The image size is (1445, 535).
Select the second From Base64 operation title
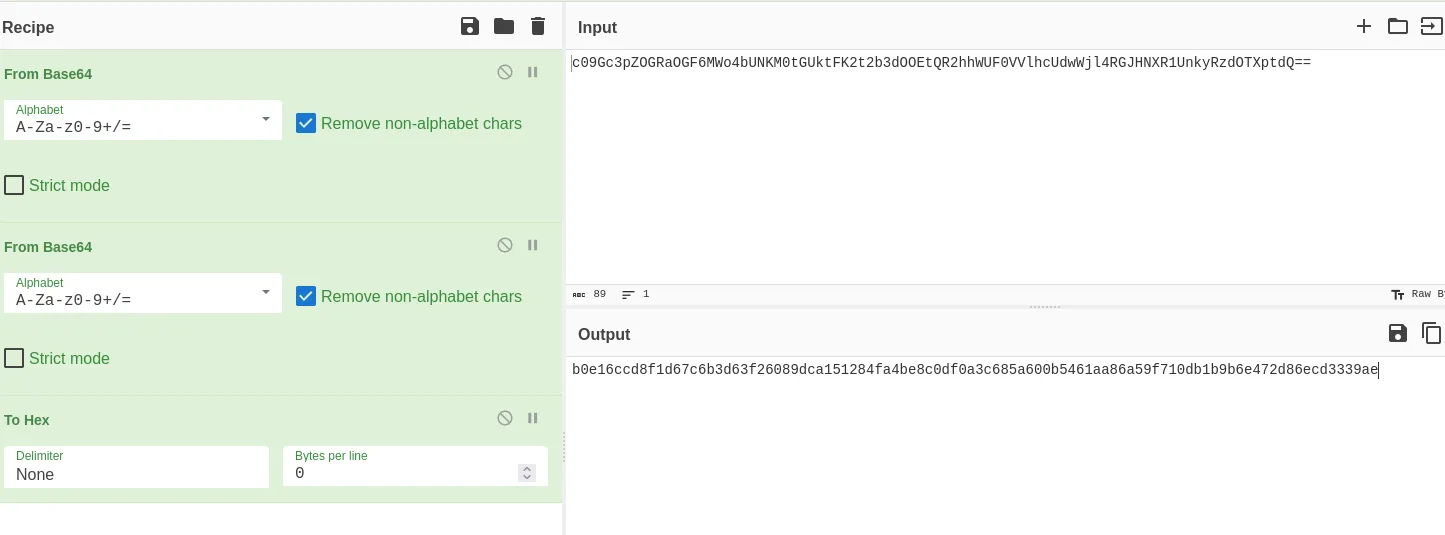(48, 247)
